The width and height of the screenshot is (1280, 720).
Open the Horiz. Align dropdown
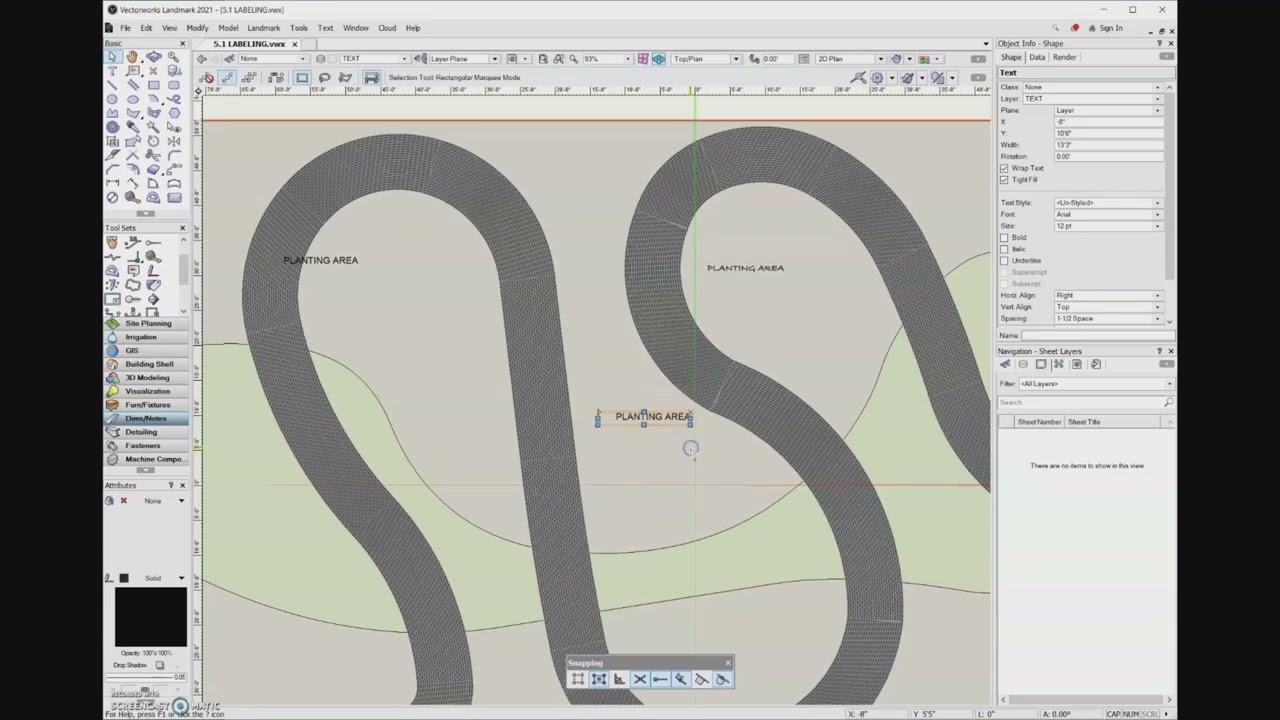(x=1108, y=296)
